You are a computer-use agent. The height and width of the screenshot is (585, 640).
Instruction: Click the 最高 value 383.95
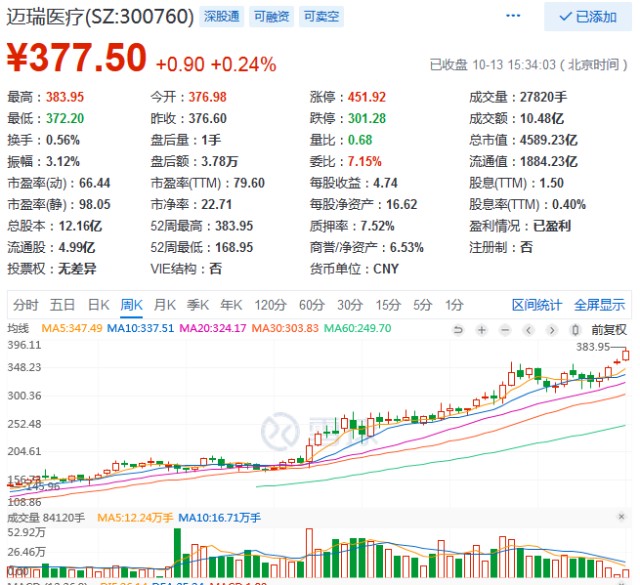(65, 97)
